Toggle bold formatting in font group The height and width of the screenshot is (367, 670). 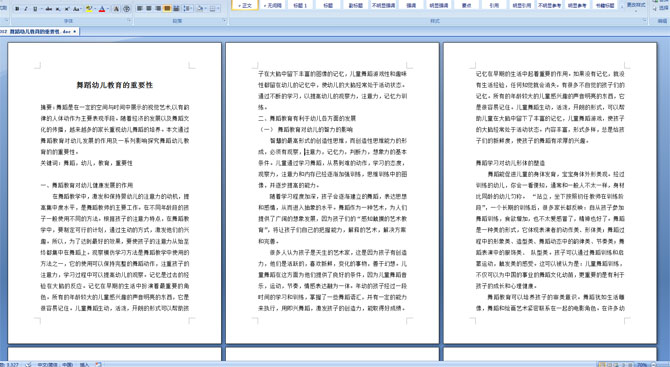pyautogui.click(x=17, y=9)
